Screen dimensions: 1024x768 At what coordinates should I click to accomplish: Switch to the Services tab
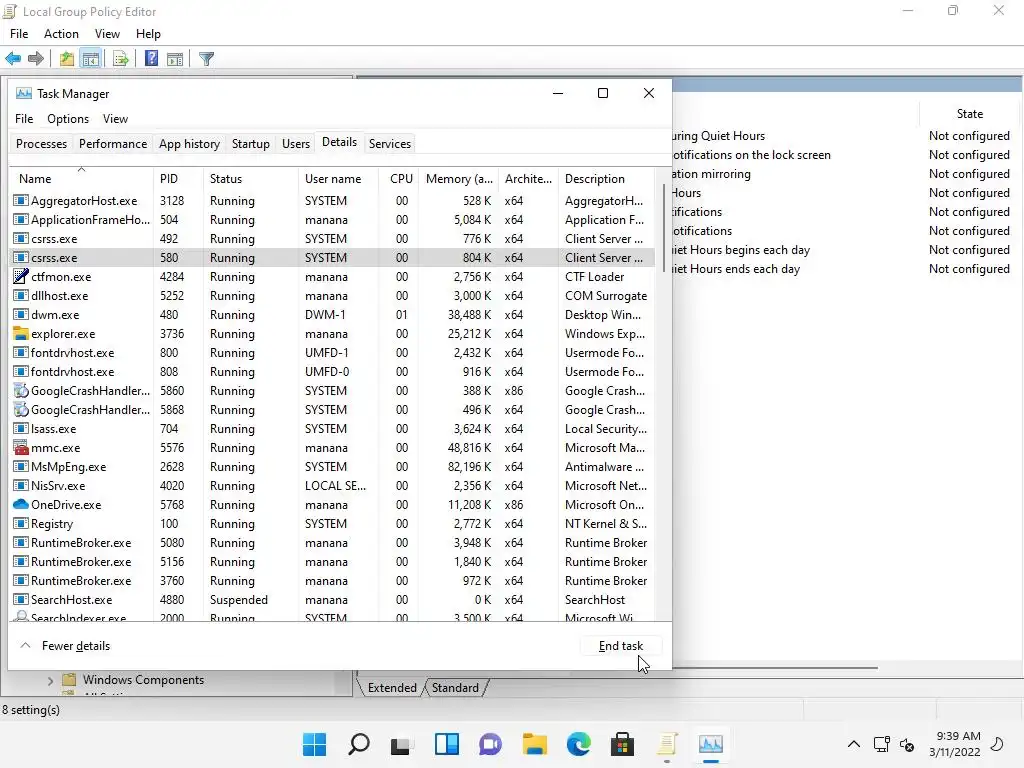pos(390,144)
